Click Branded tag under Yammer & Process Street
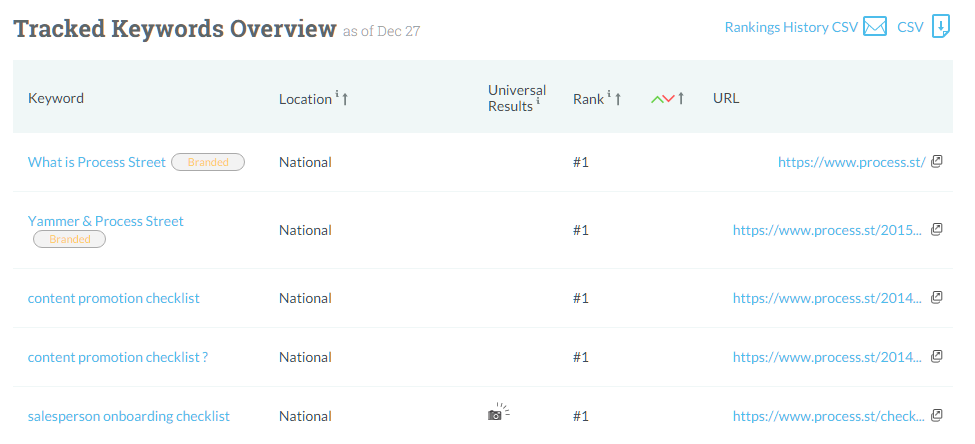This screenshot has width=975, height=444. tap(70, 240)
